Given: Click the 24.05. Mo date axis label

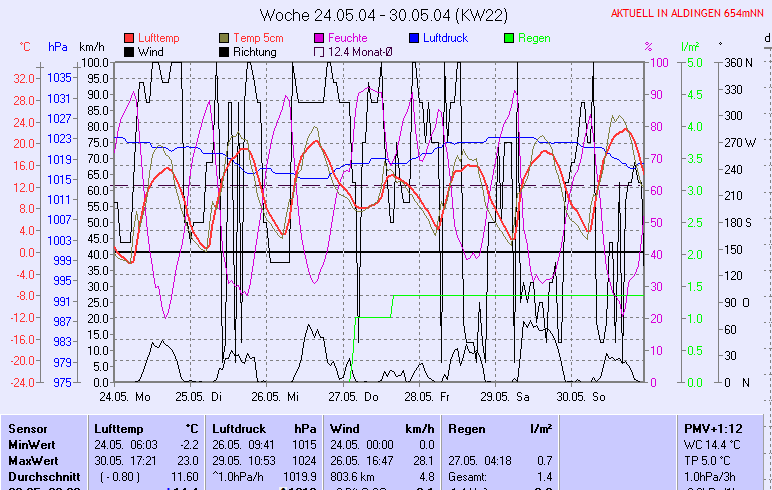Looking at the screenshot, I should [132, 397].
